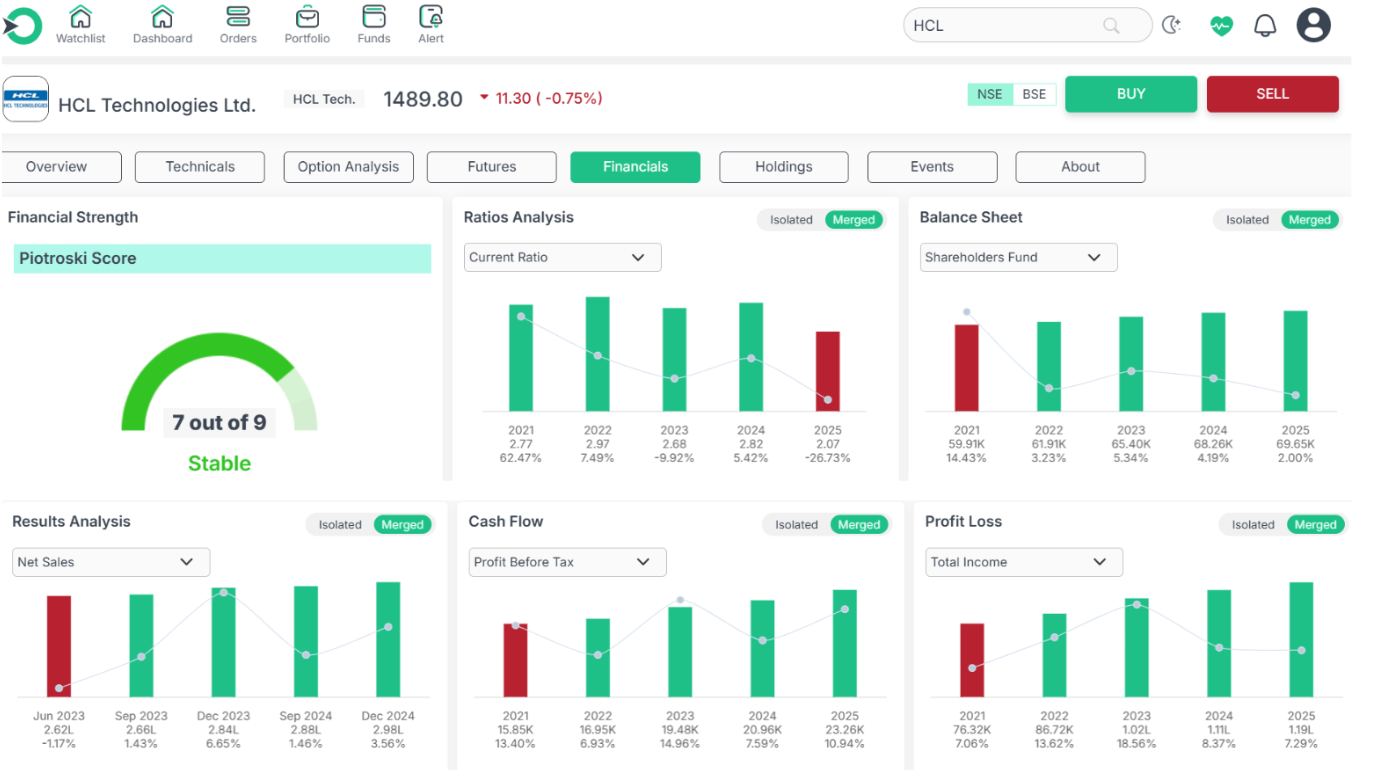Open the Total Income dropdown
This screenshot has width=1385, height=777.
(1024, 562)
